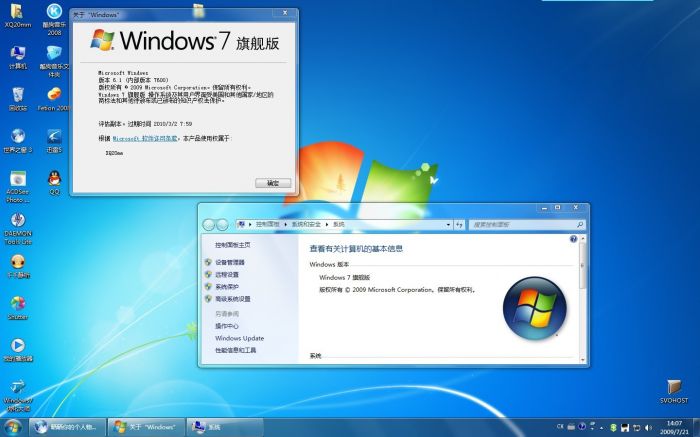Expand the chevron after Control Panel (控制面板) breadcrumb
The height and width of the screenshot is (437, 700).
point(285,225)
